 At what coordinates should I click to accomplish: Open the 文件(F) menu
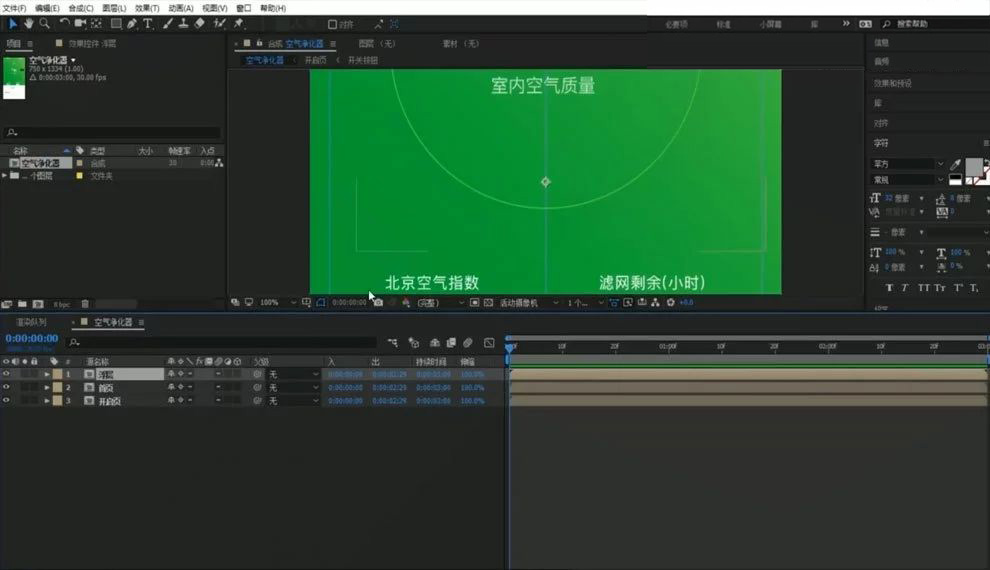pos(14,8)
